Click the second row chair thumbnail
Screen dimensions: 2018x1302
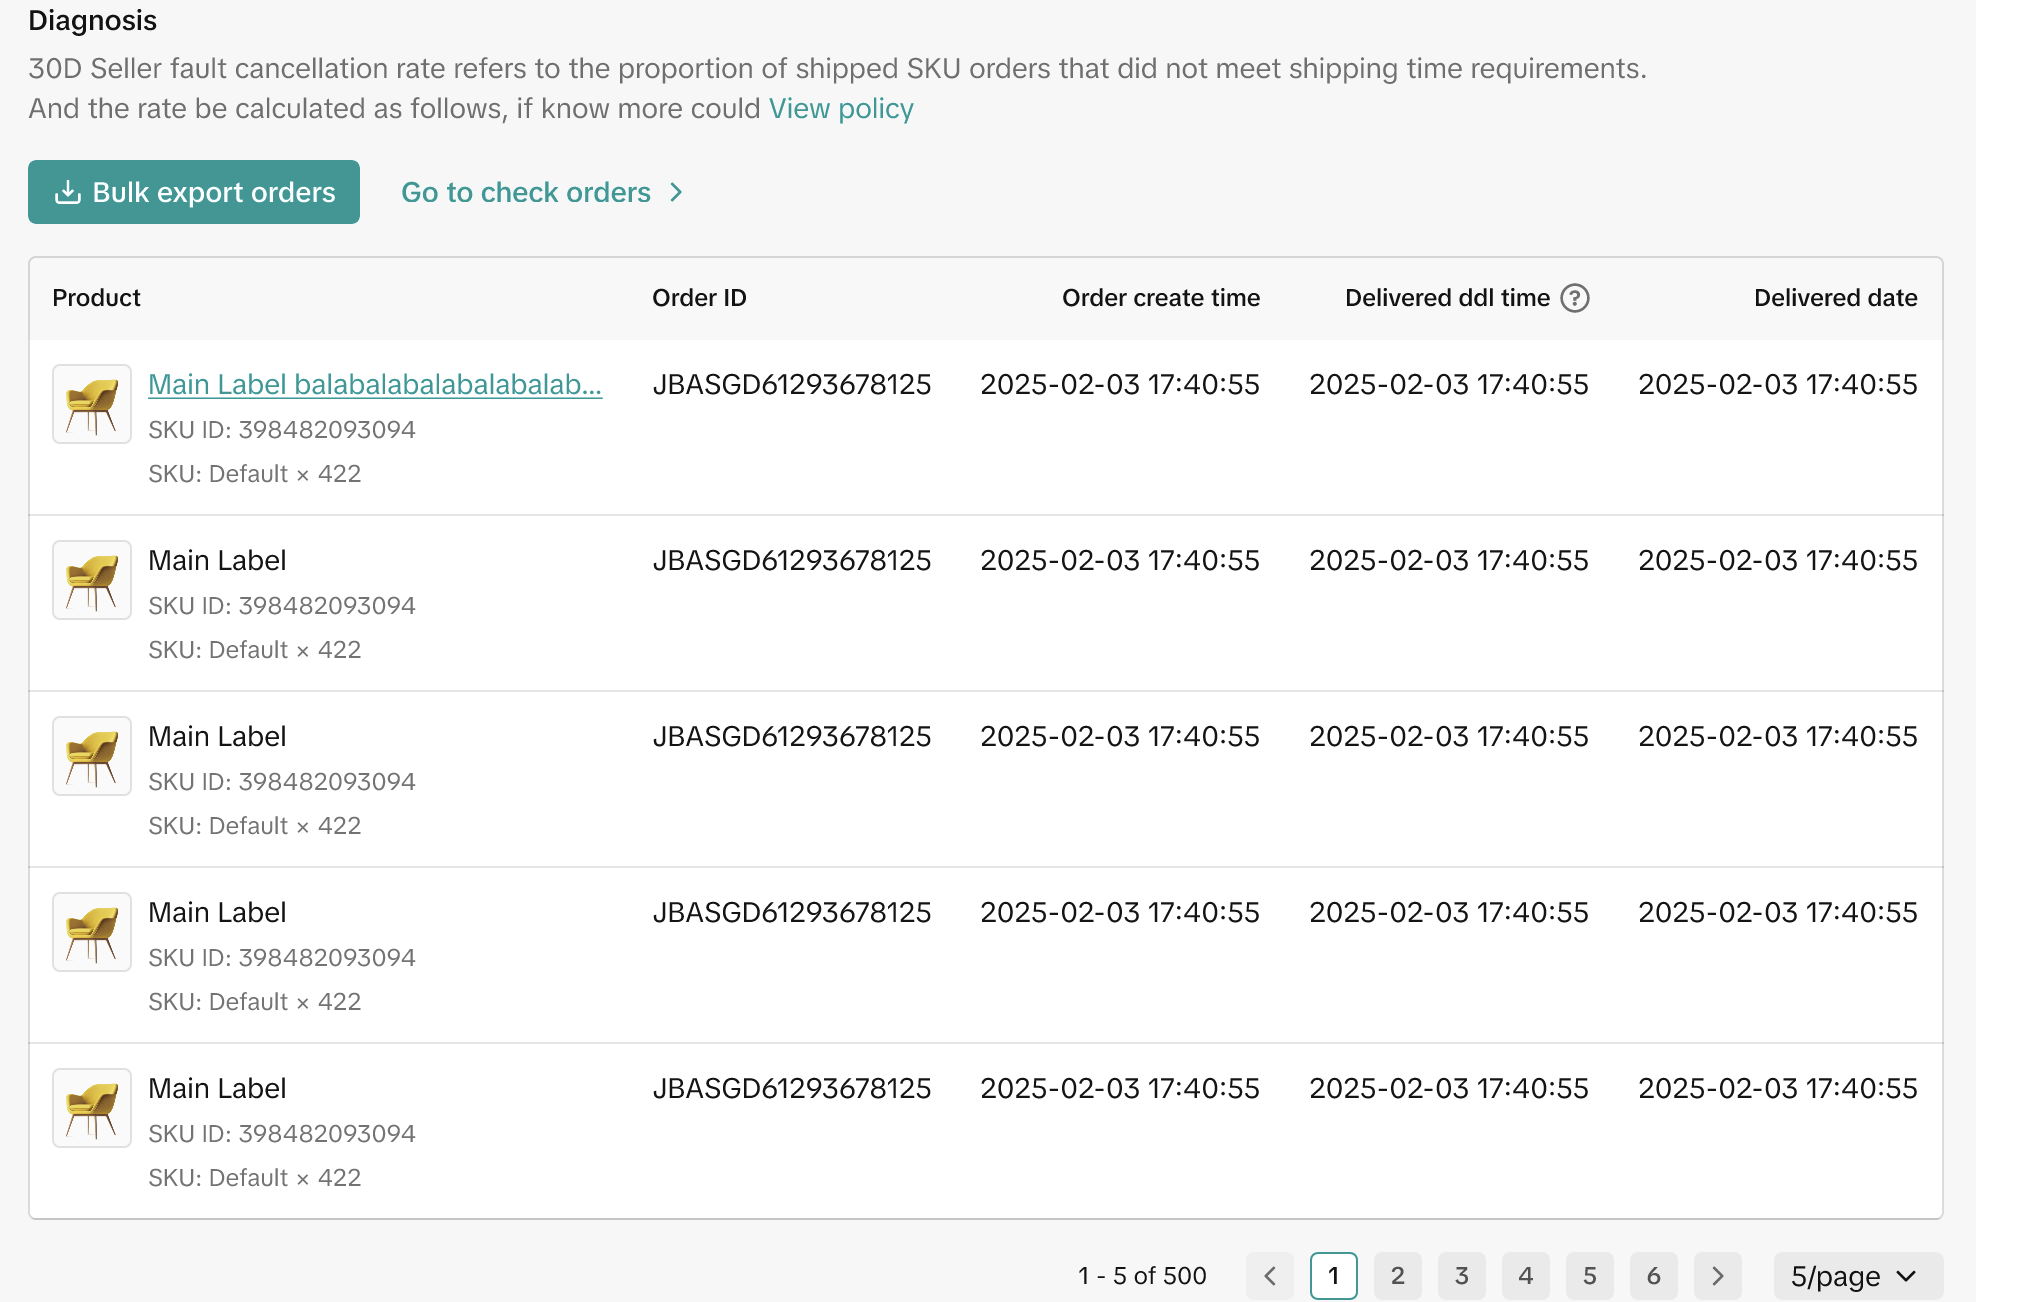point(92,580)
